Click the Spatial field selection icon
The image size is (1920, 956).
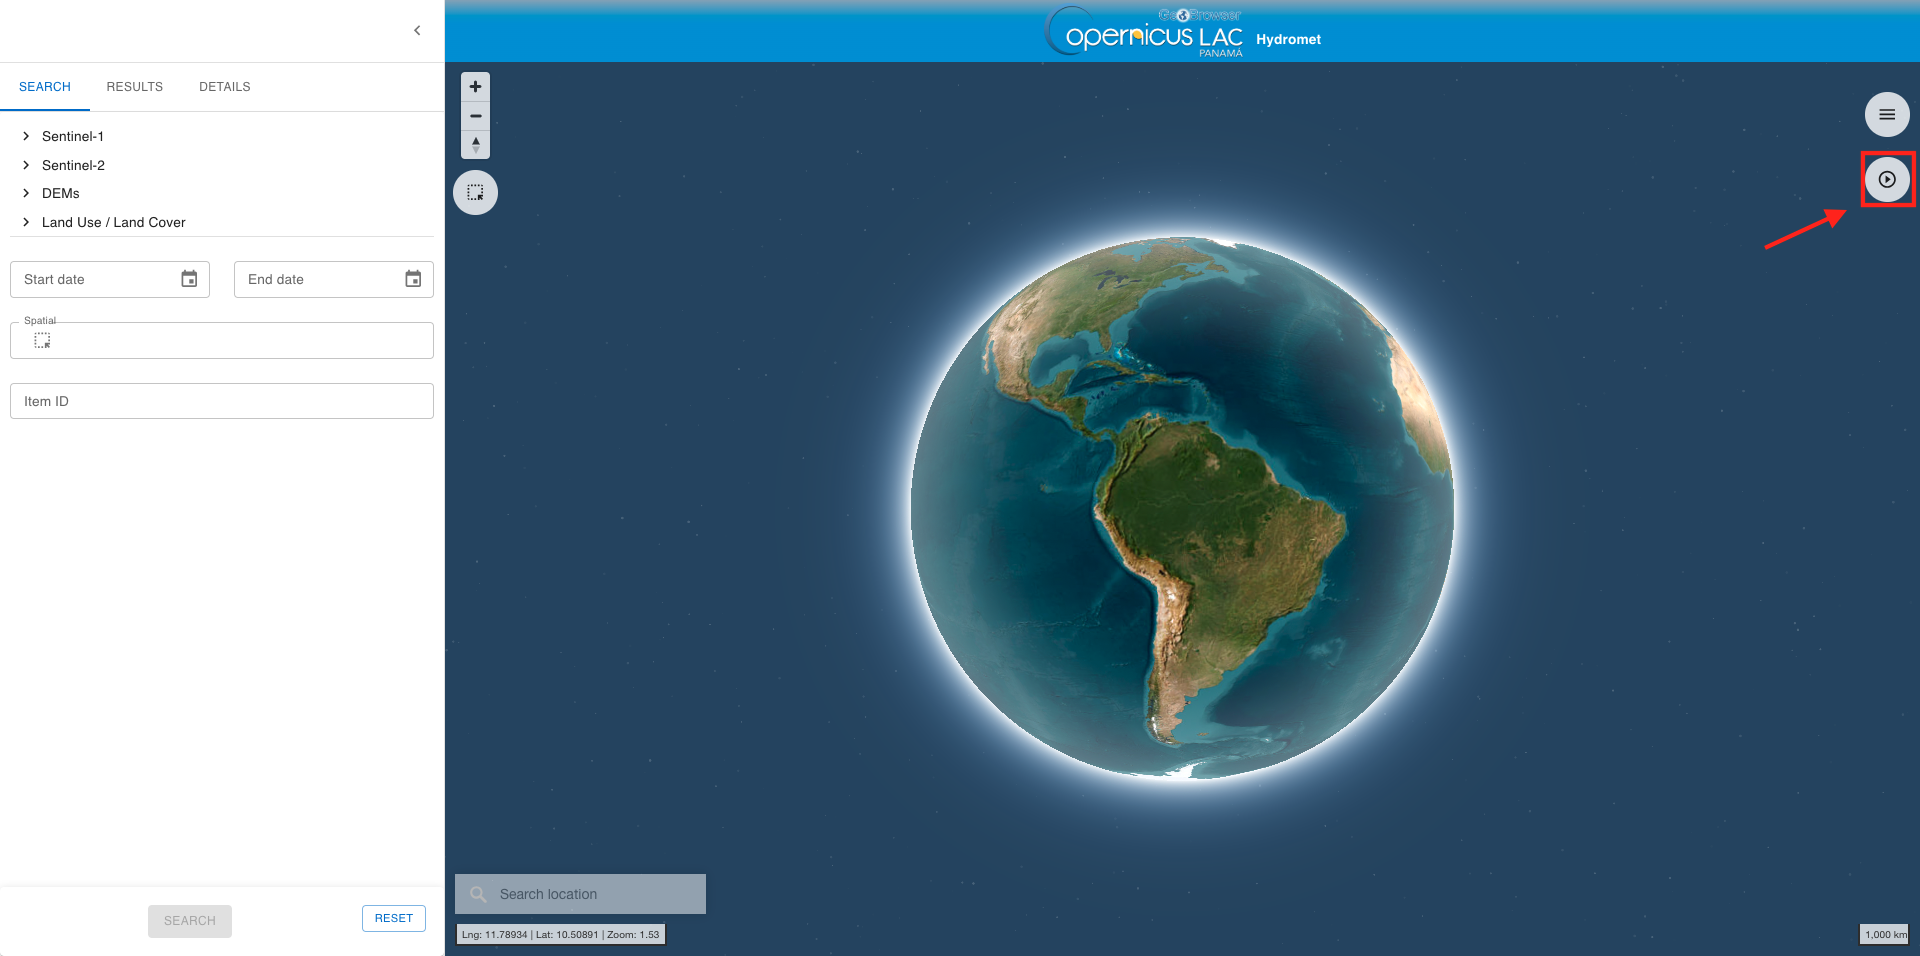(x=42, y=341)
